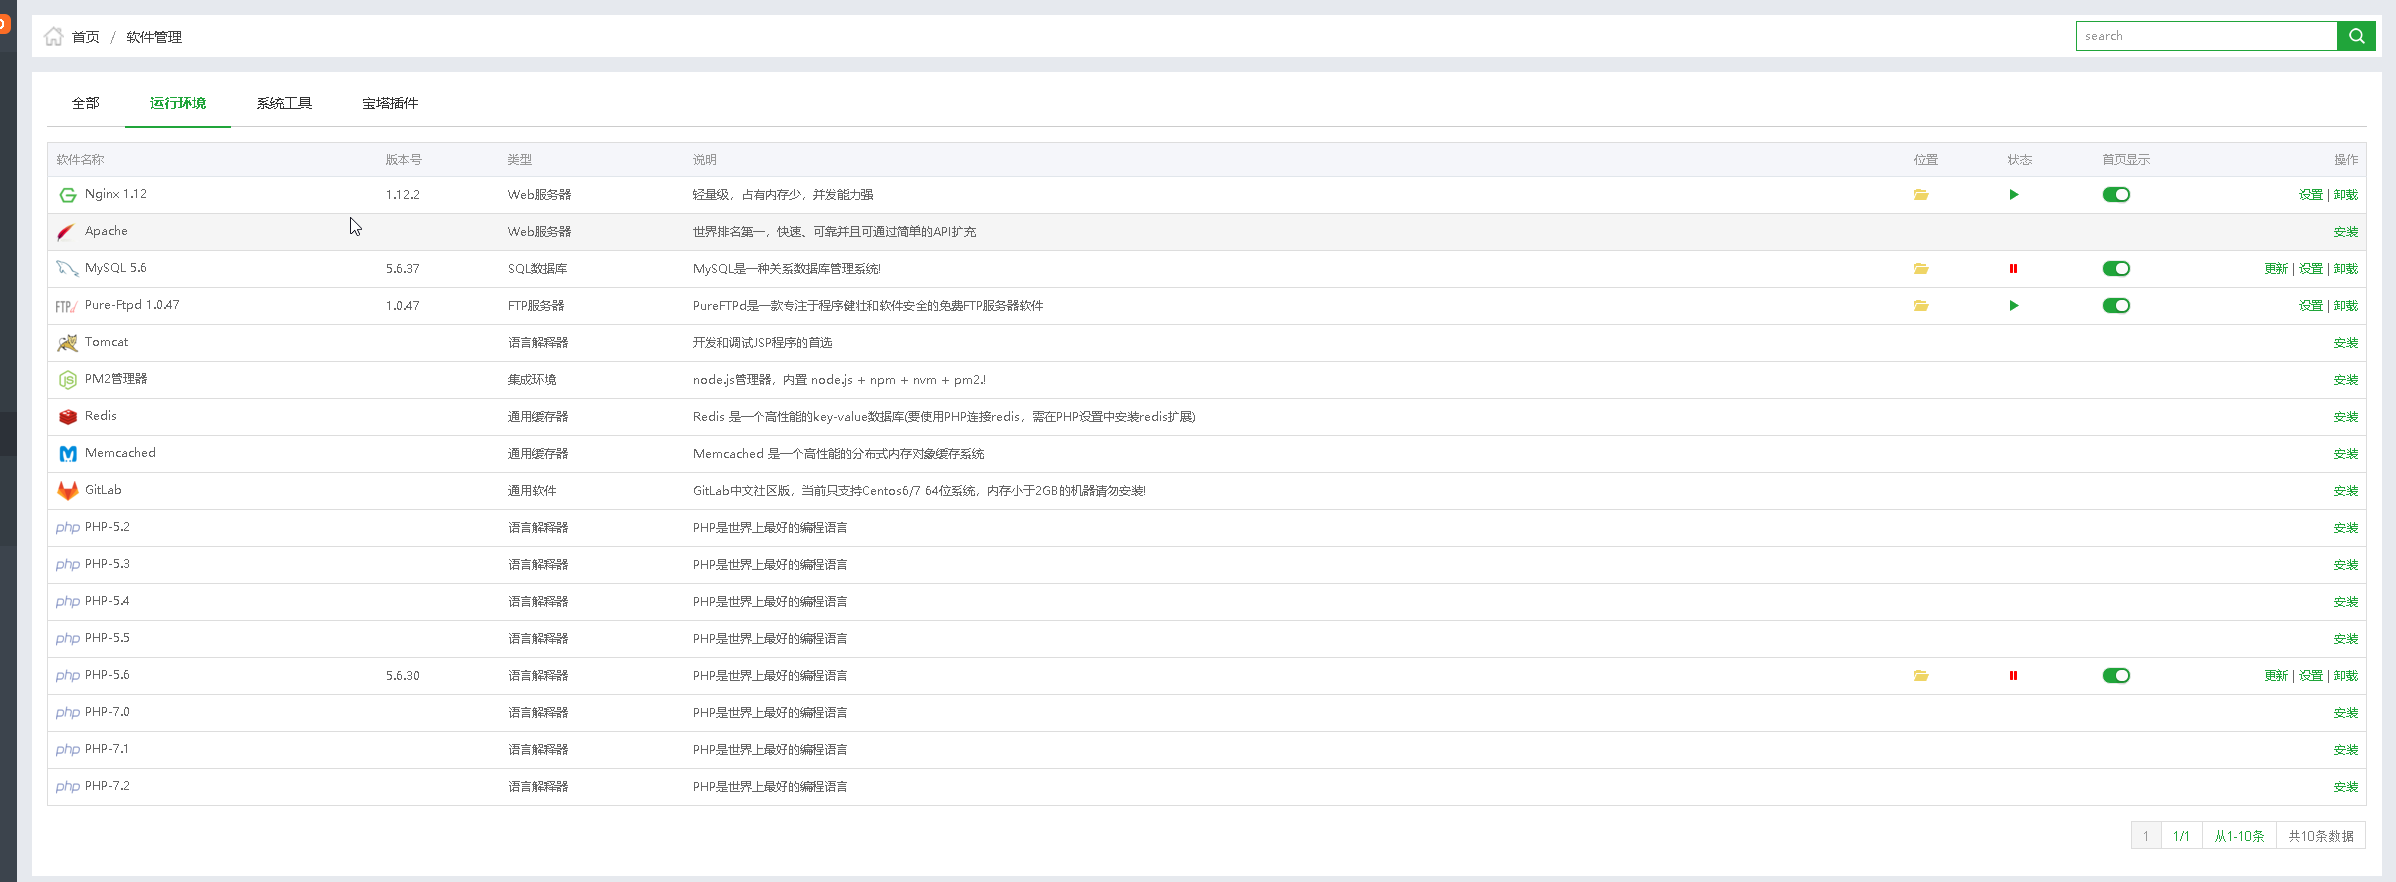Click 设置 for MySQL 5.6
Screen dimensions: 2396x882
point(2310,269)
